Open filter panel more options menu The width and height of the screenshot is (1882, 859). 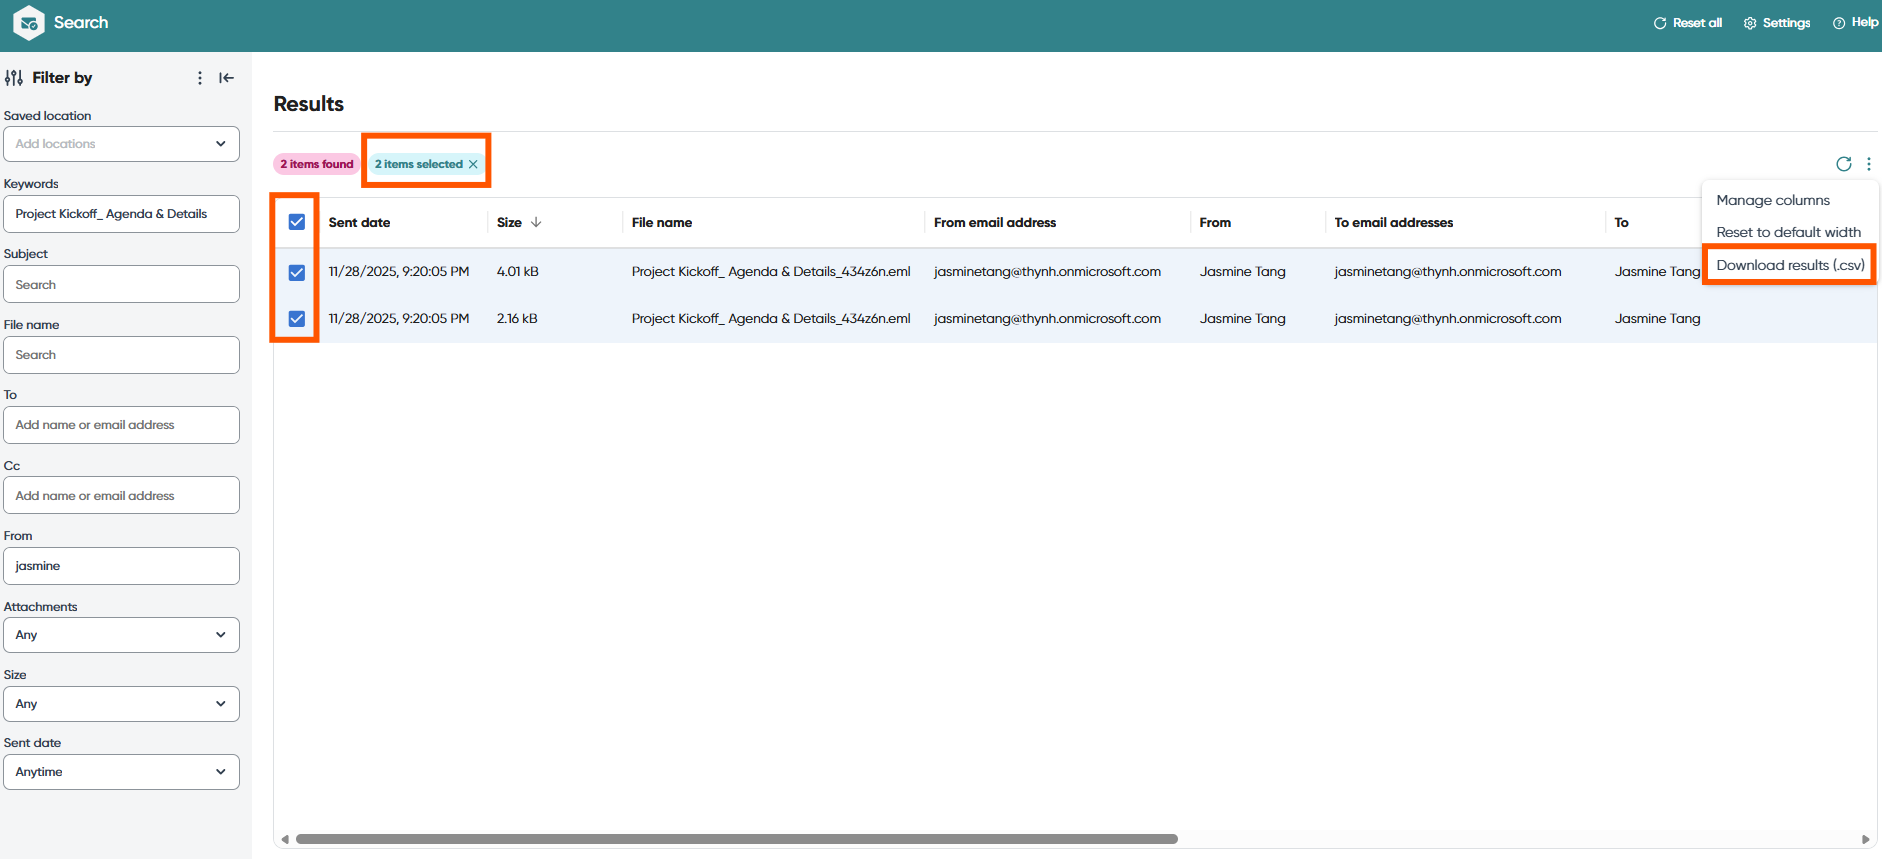[x=200, y=78]
